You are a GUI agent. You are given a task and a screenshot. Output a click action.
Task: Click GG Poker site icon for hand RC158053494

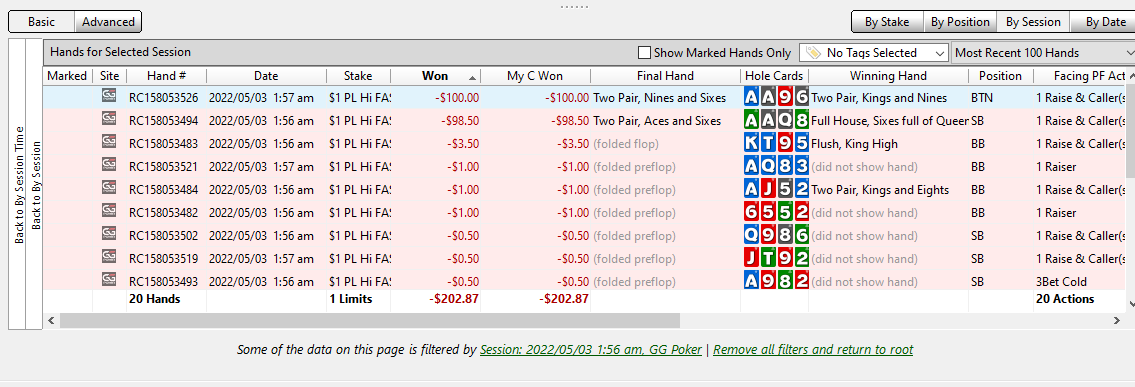(x=109, y=120)
